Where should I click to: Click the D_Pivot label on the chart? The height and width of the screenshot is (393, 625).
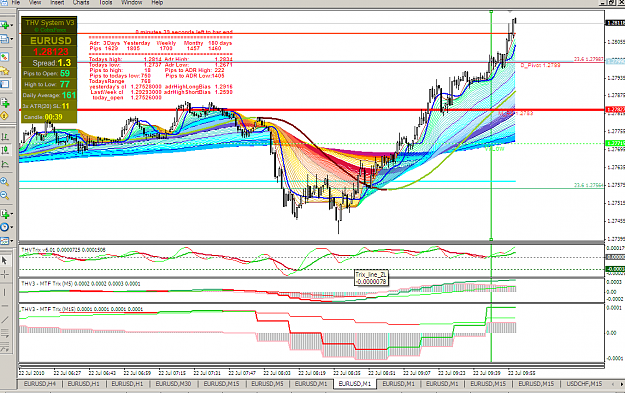click(x=540, y=65)
